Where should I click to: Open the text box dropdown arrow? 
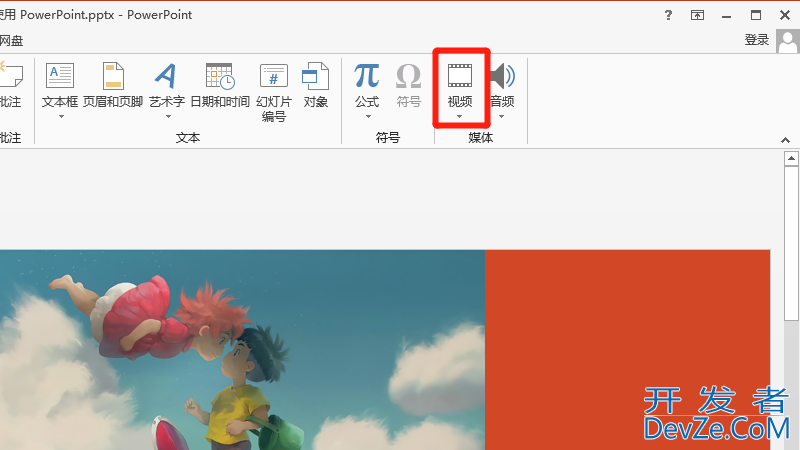[x=61, y=117]
